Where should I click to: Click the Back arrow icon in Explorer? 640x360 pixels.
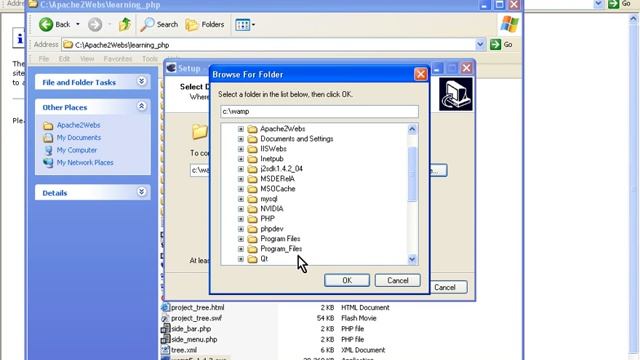(x=46, y=24)
